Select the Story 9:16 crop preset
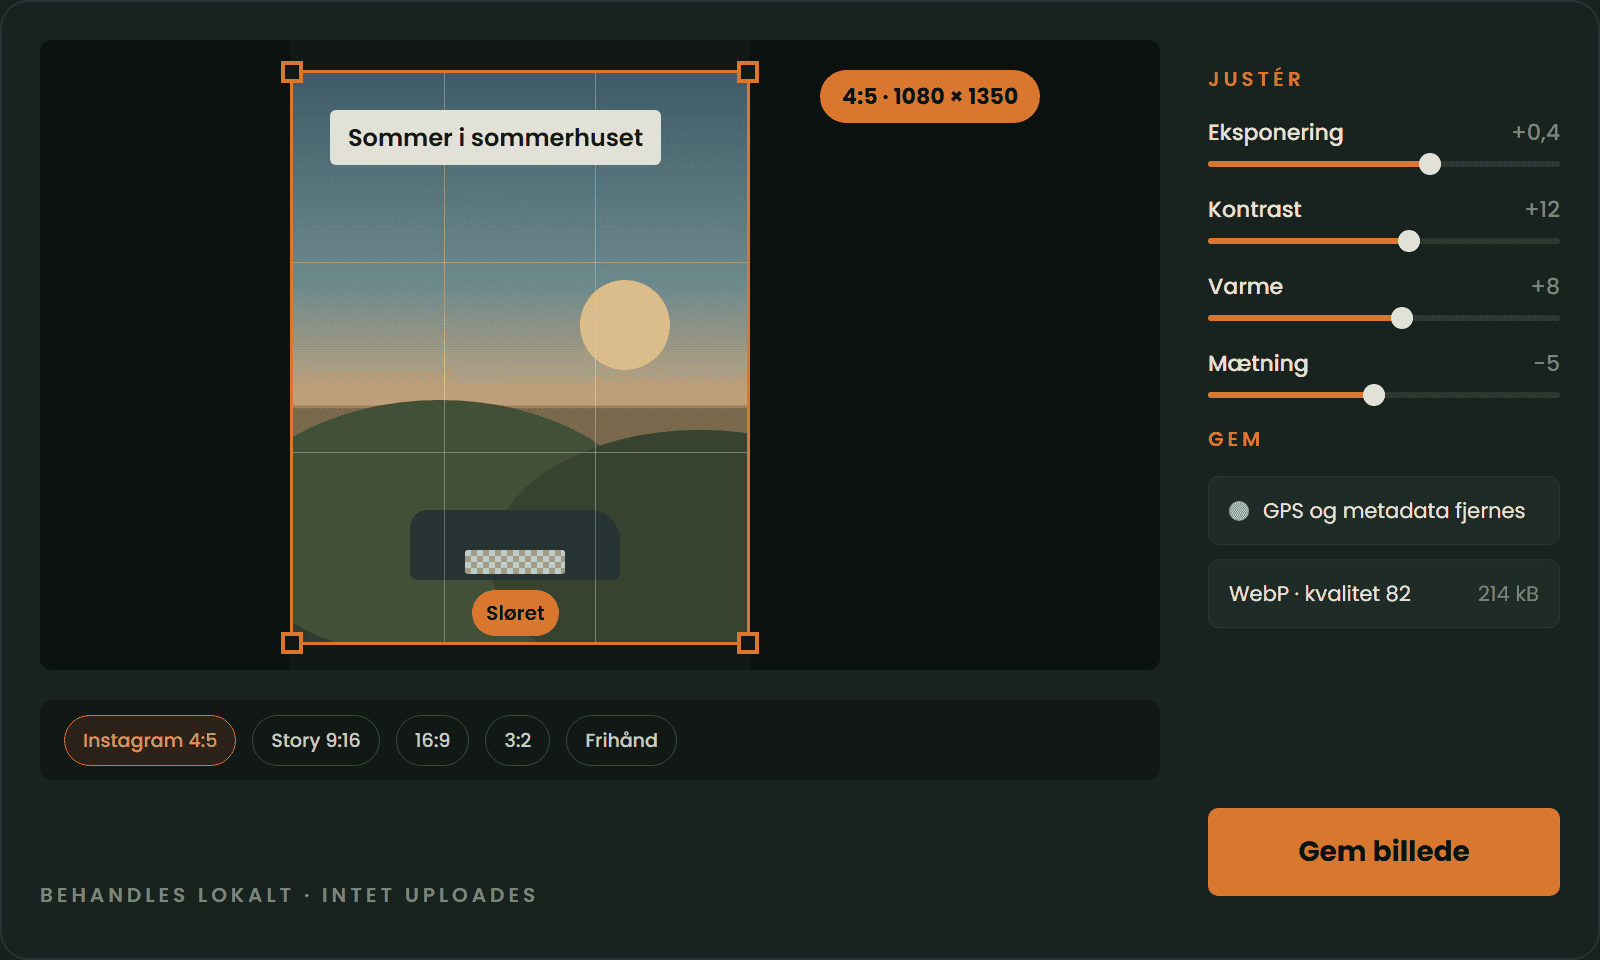 (x=316, y=740)
